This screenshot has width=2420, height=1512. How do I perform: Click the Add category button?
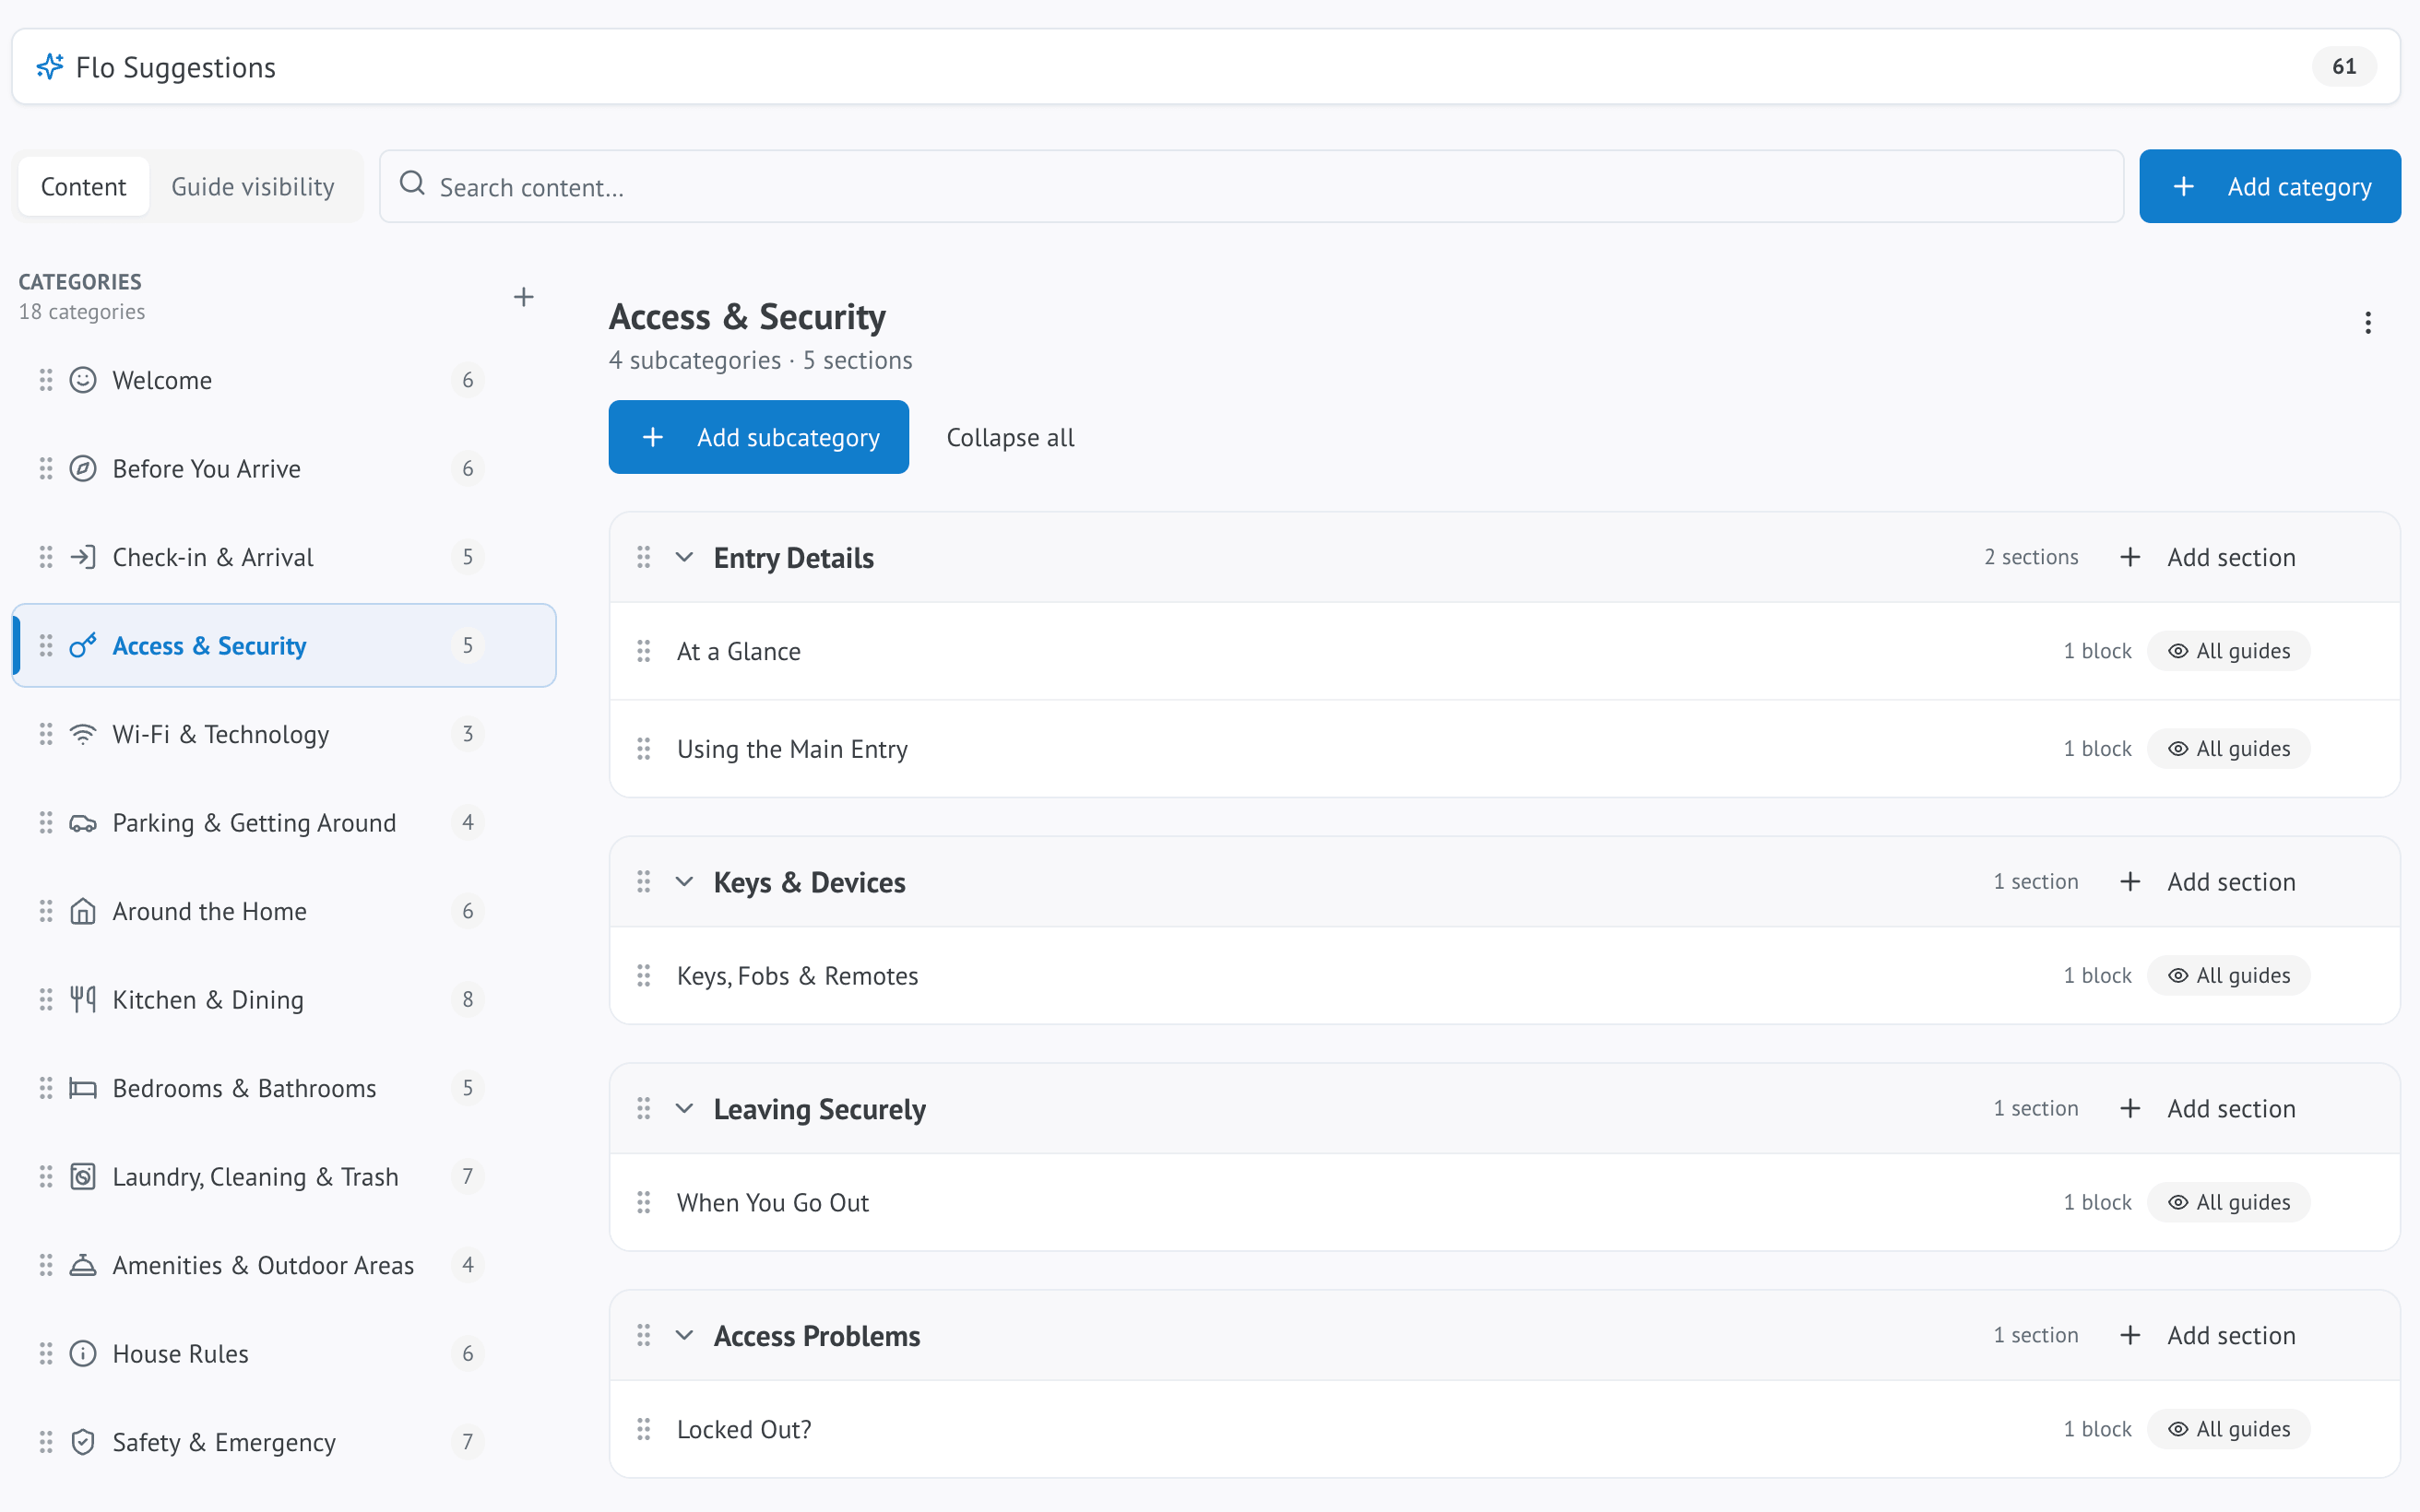pyautogui.click(x=2270, y=187)
